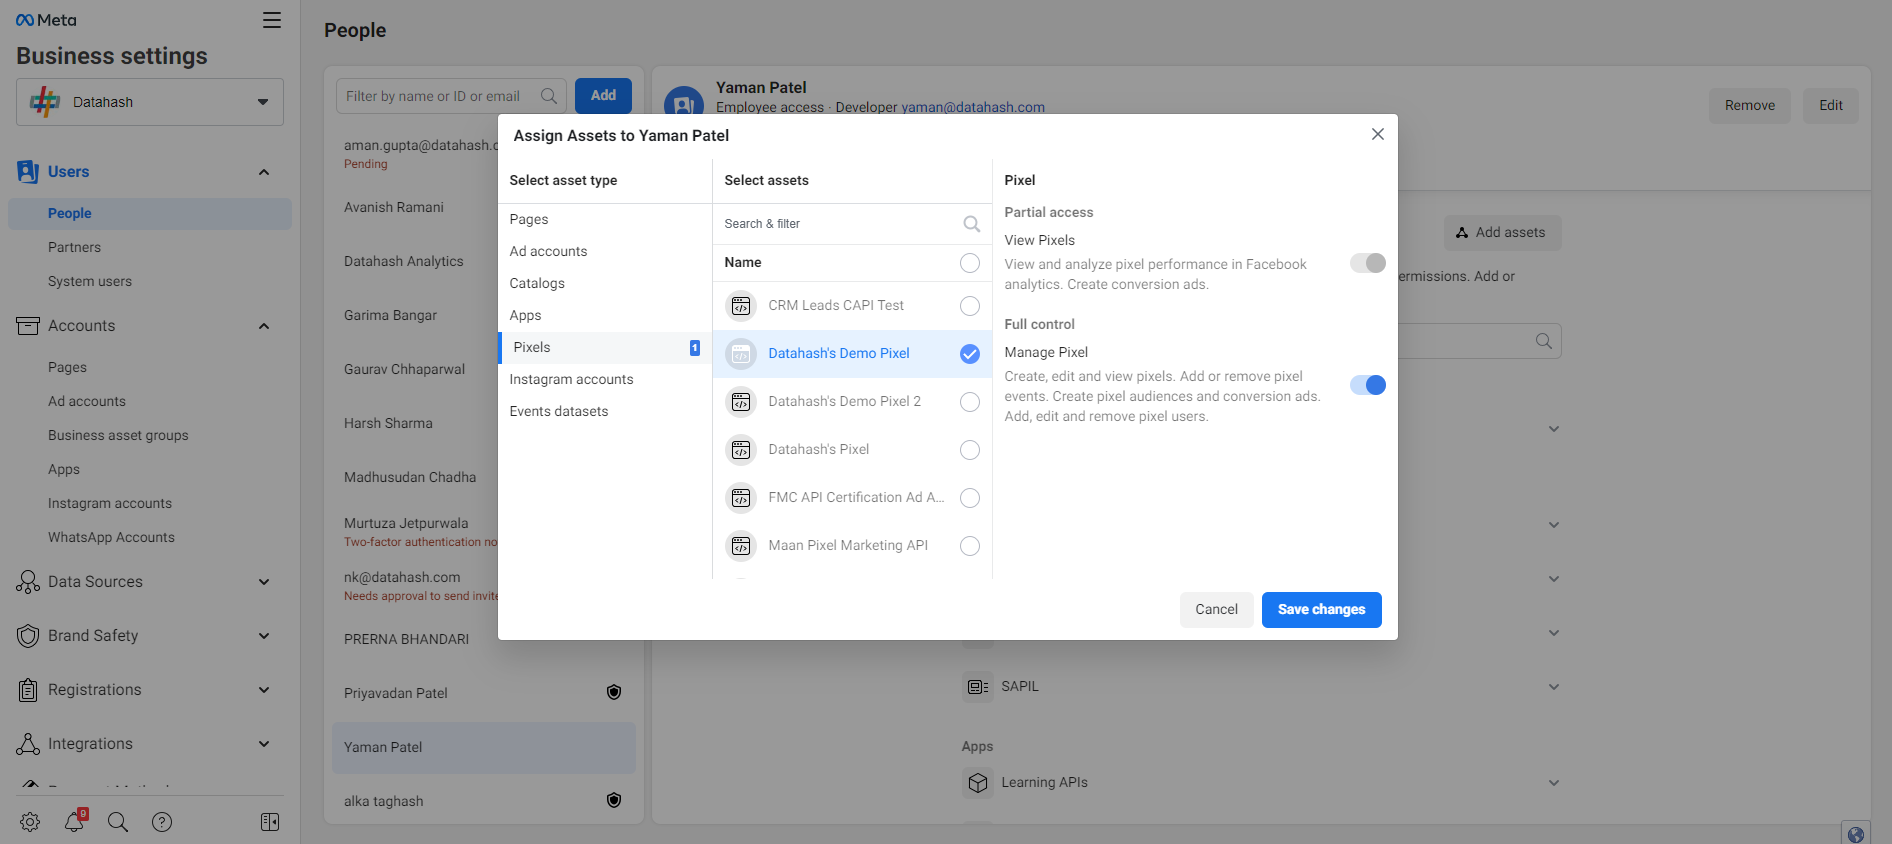
Task: Open the Datahash business account dropdown
Action: (x=150, y=102)
